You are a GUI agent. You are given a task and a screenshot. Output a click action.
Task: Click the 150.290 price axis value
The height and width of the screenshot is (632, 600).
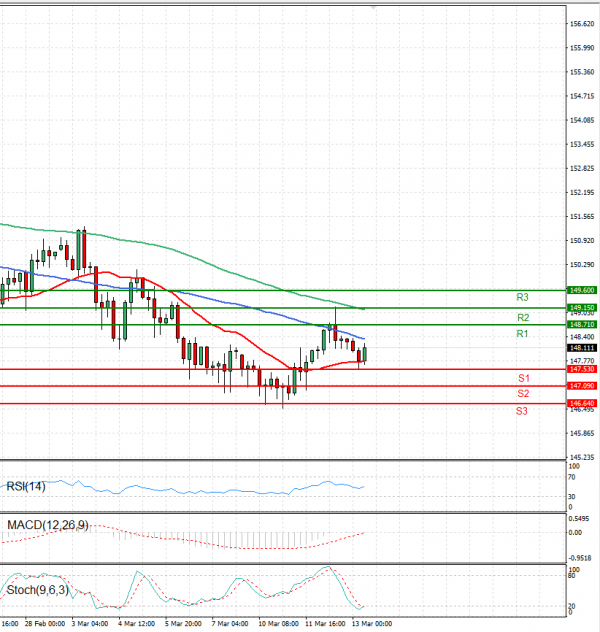pos(582,265)
